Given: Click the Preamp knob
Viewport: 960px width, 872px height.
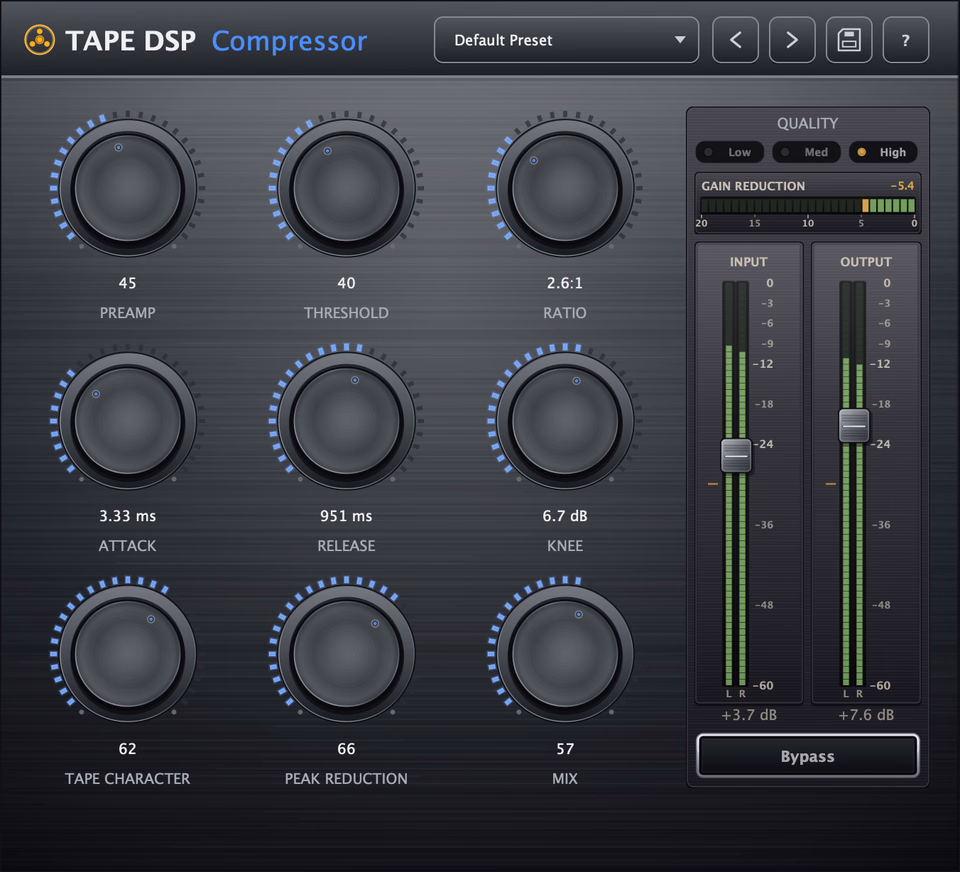Looking at the screenshot, I should 127,187.
